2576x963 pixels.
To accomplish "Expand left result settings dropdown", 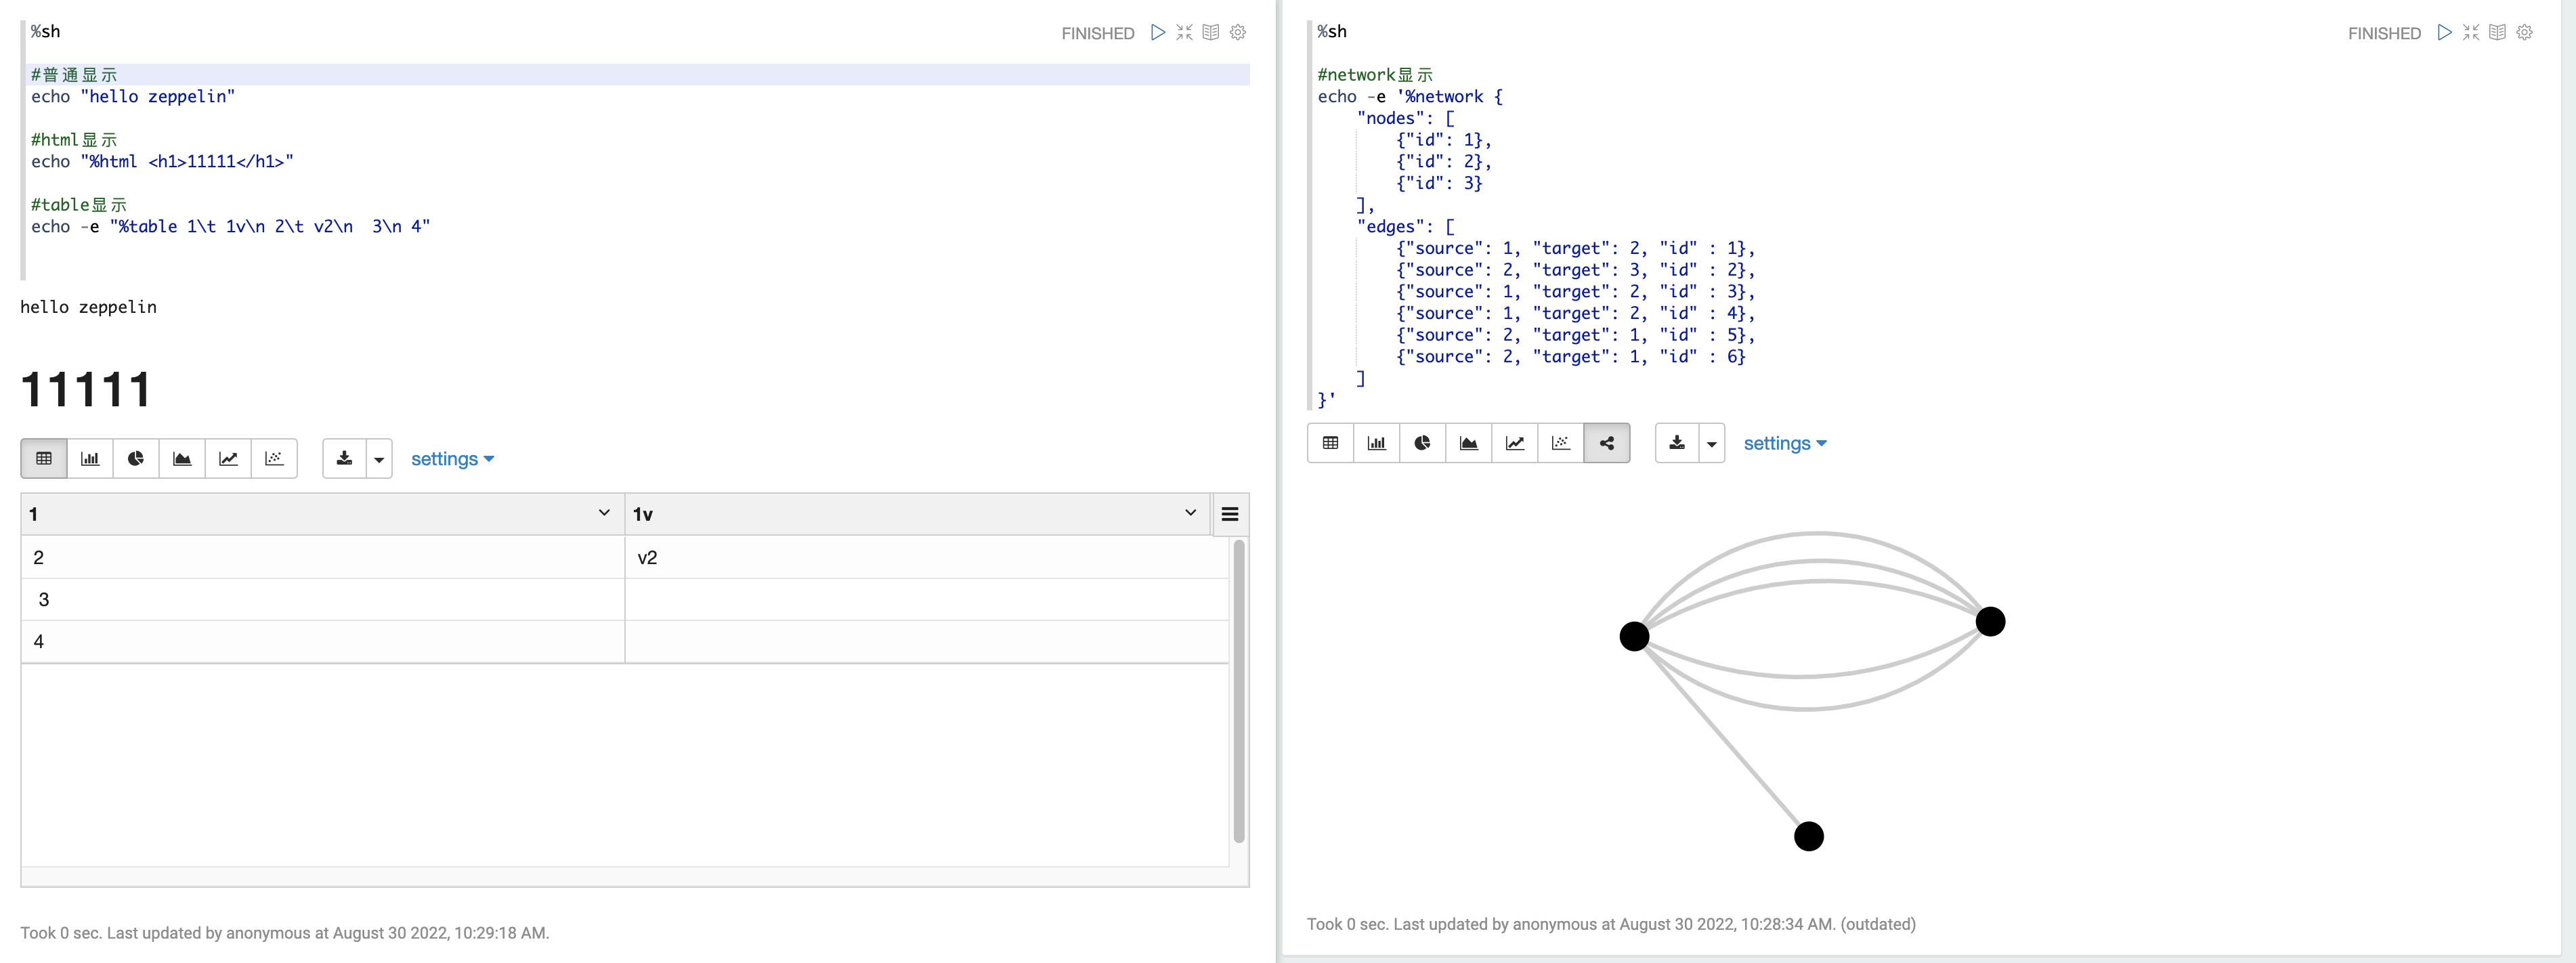I will [x=452, y=459].
